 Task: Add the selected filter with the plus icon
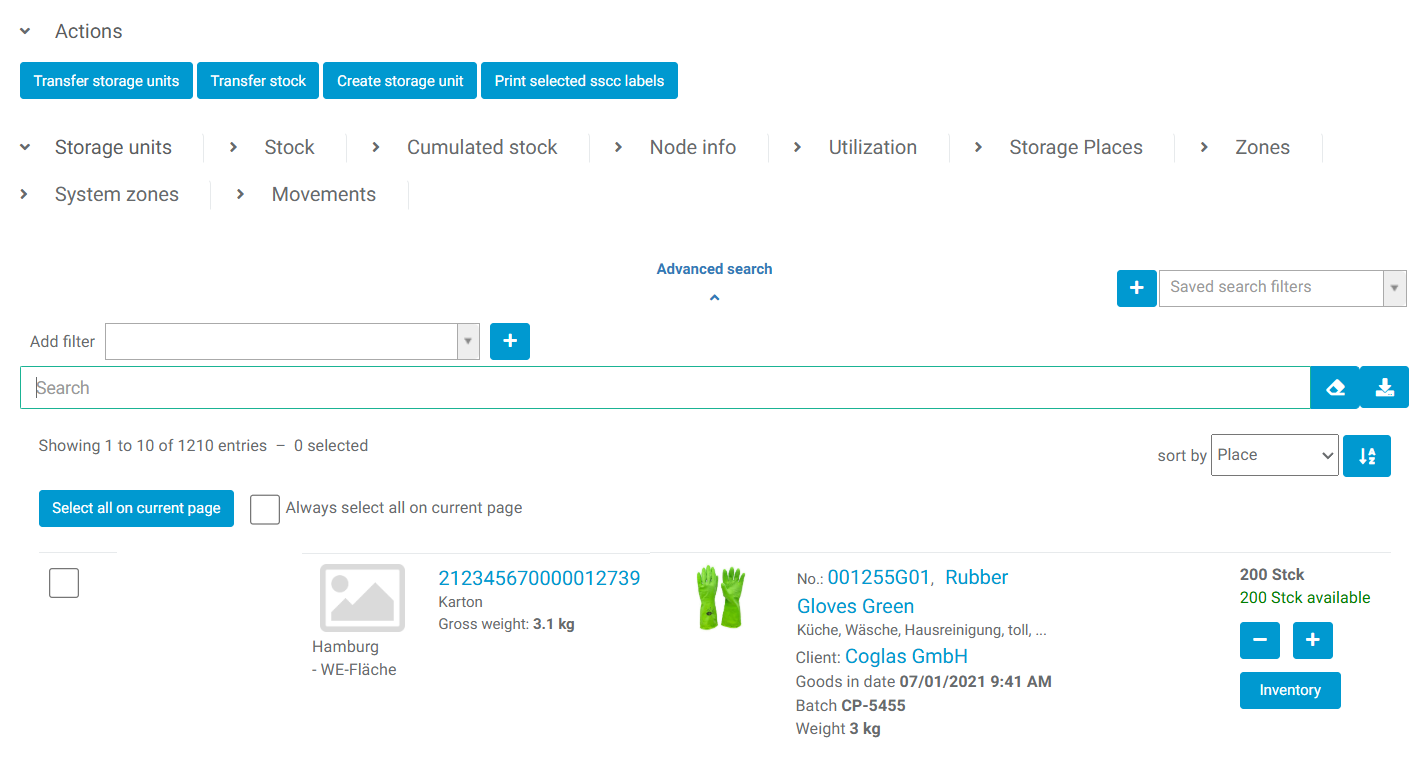(509, 341)
